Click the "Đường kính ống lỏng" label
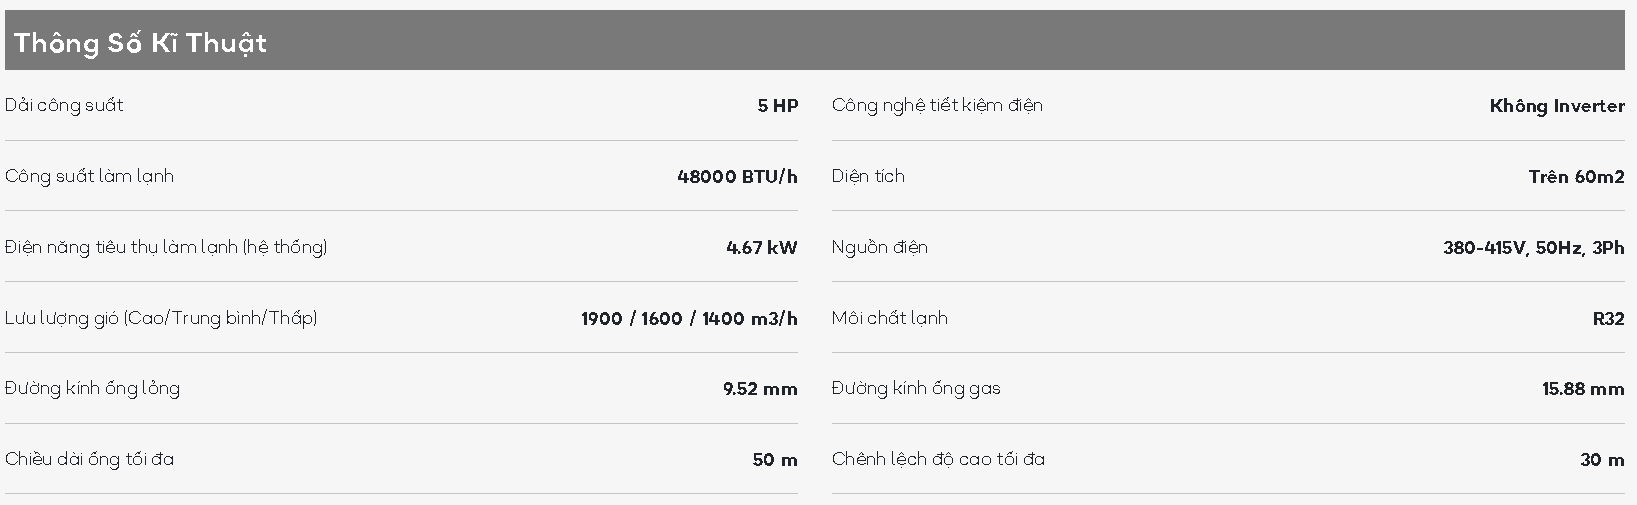 [92, 389]
